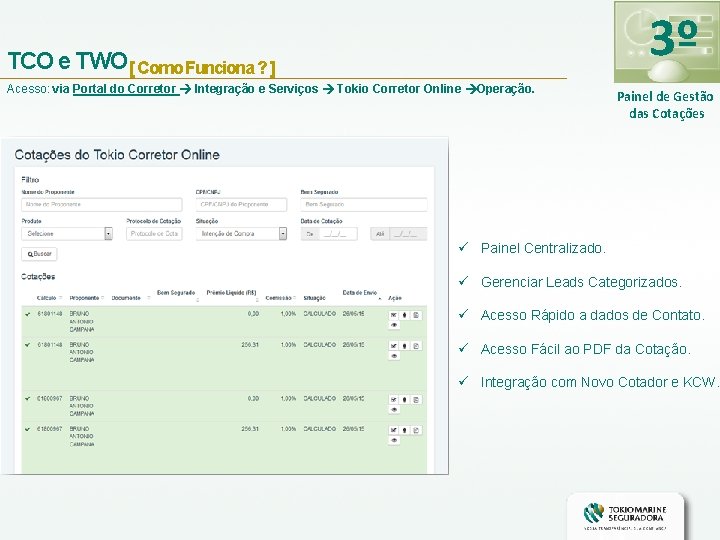Click eye icon for 61800987 premium 0,30

pos(394,410)
